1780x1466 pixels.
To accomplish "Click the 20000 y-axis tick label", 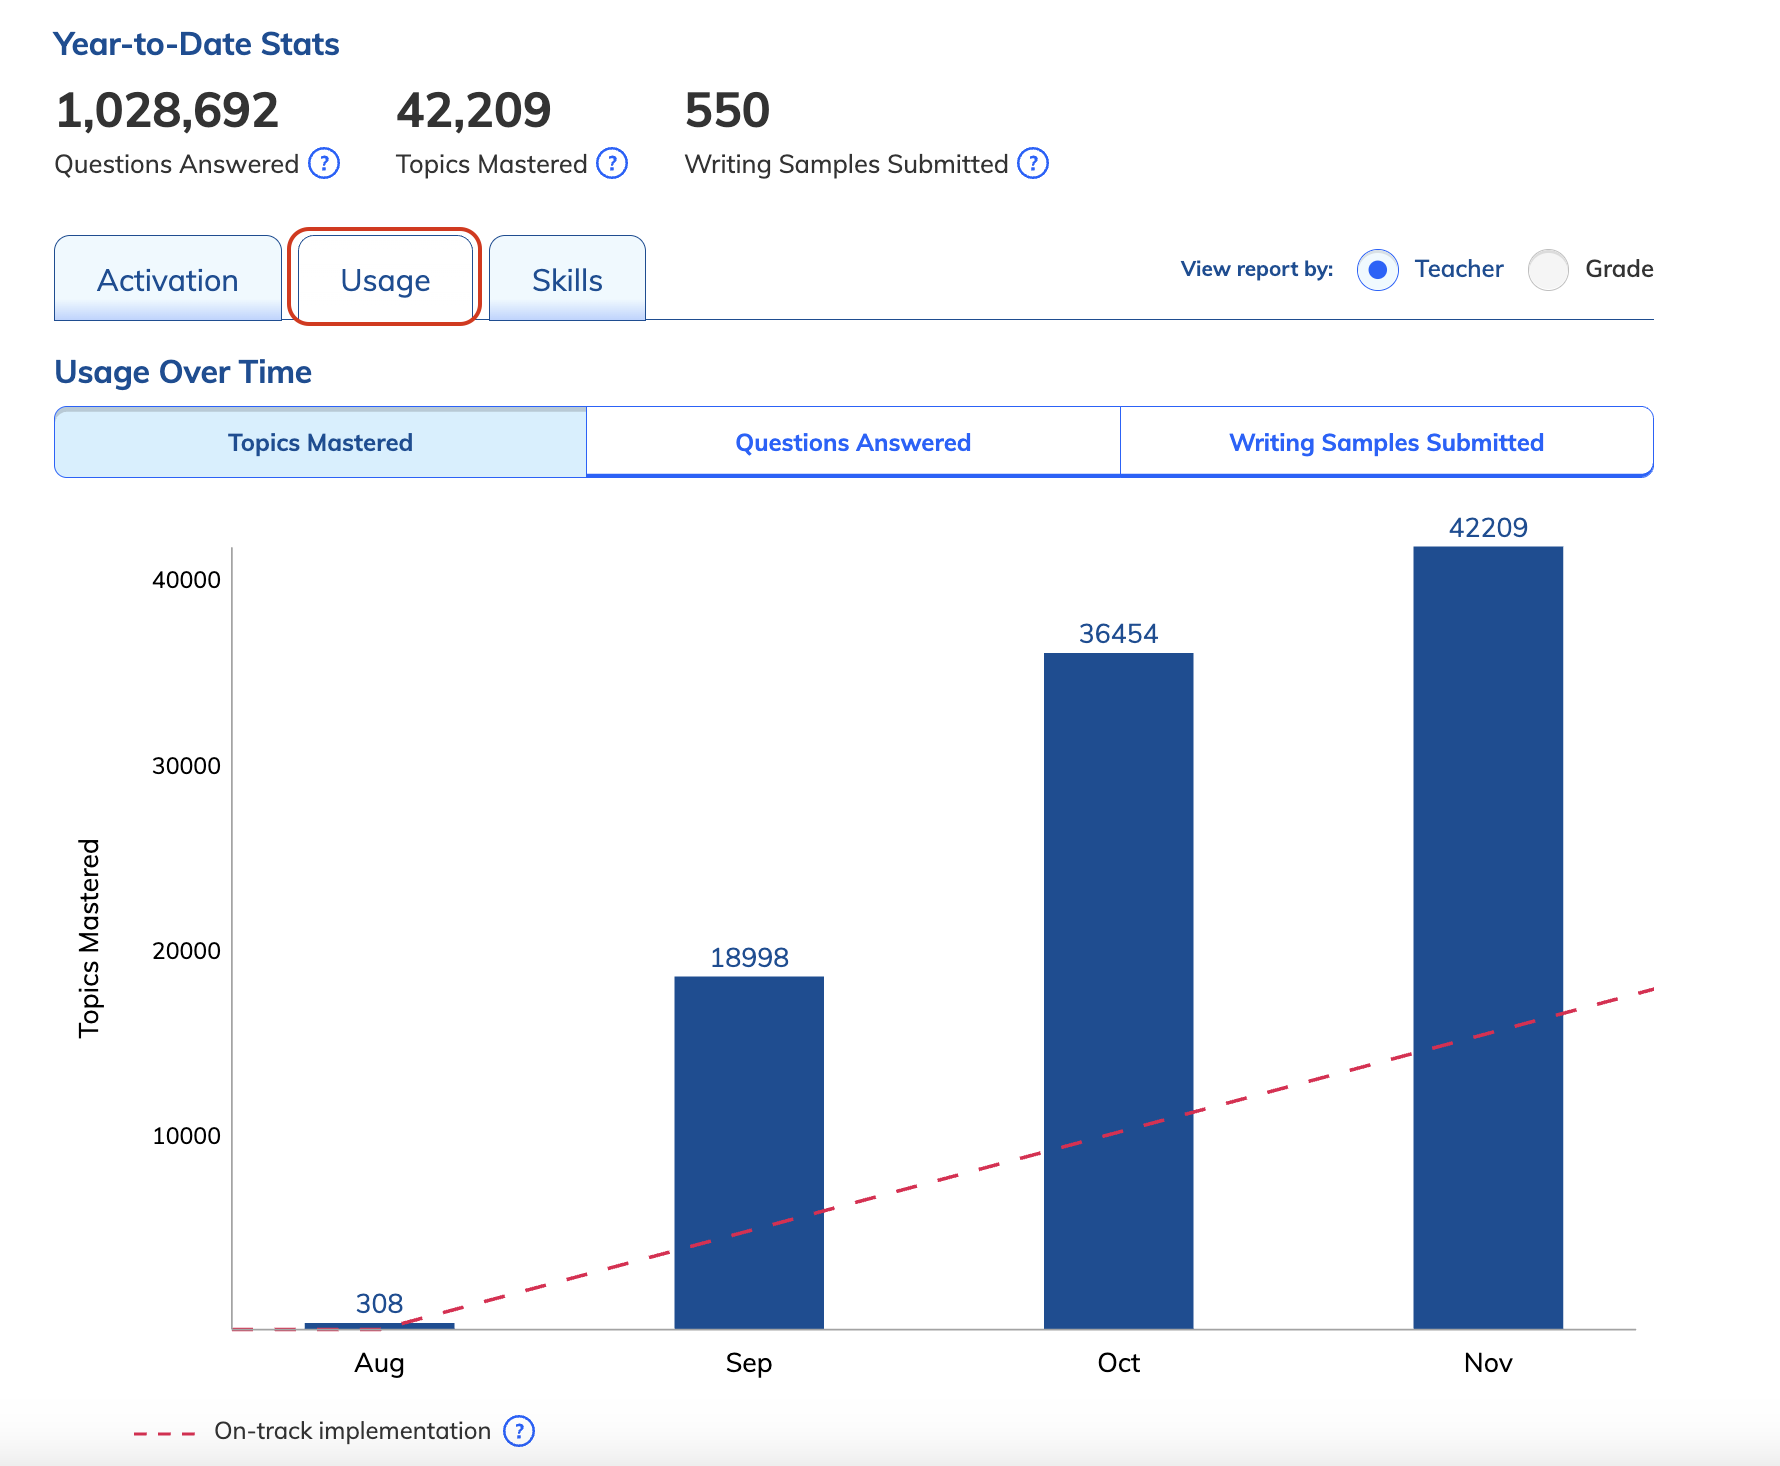I will (186, 951).
